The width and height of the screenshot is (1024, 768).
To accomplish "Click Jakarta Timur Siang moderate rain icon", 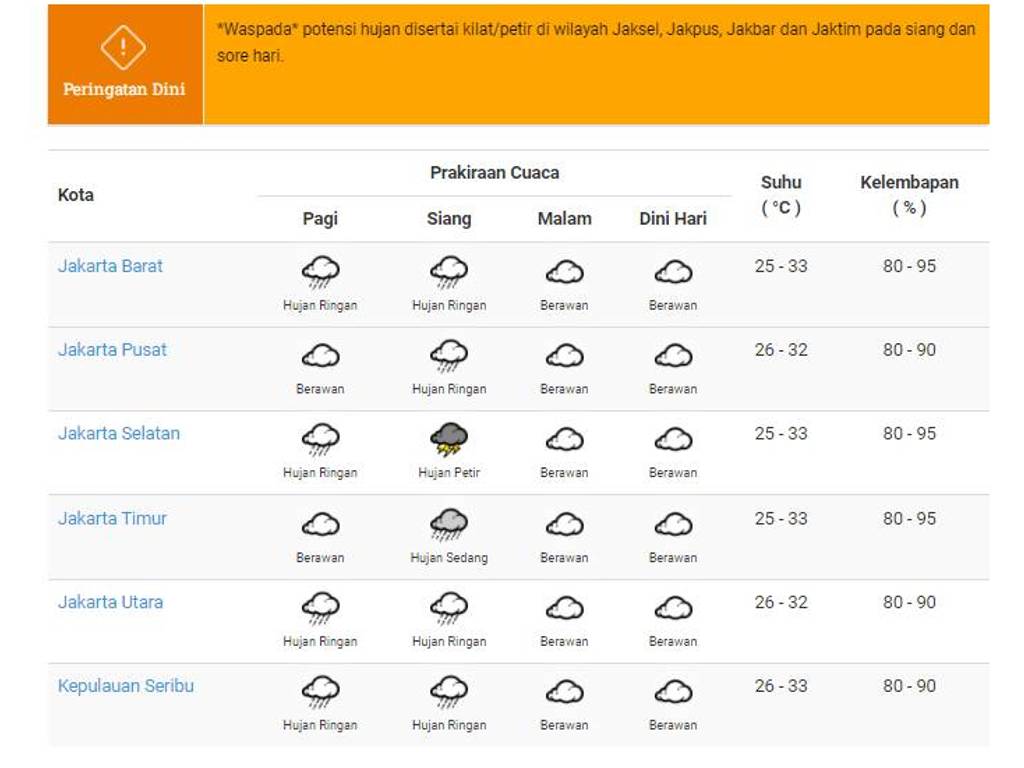I will click(x=449, y=524).
